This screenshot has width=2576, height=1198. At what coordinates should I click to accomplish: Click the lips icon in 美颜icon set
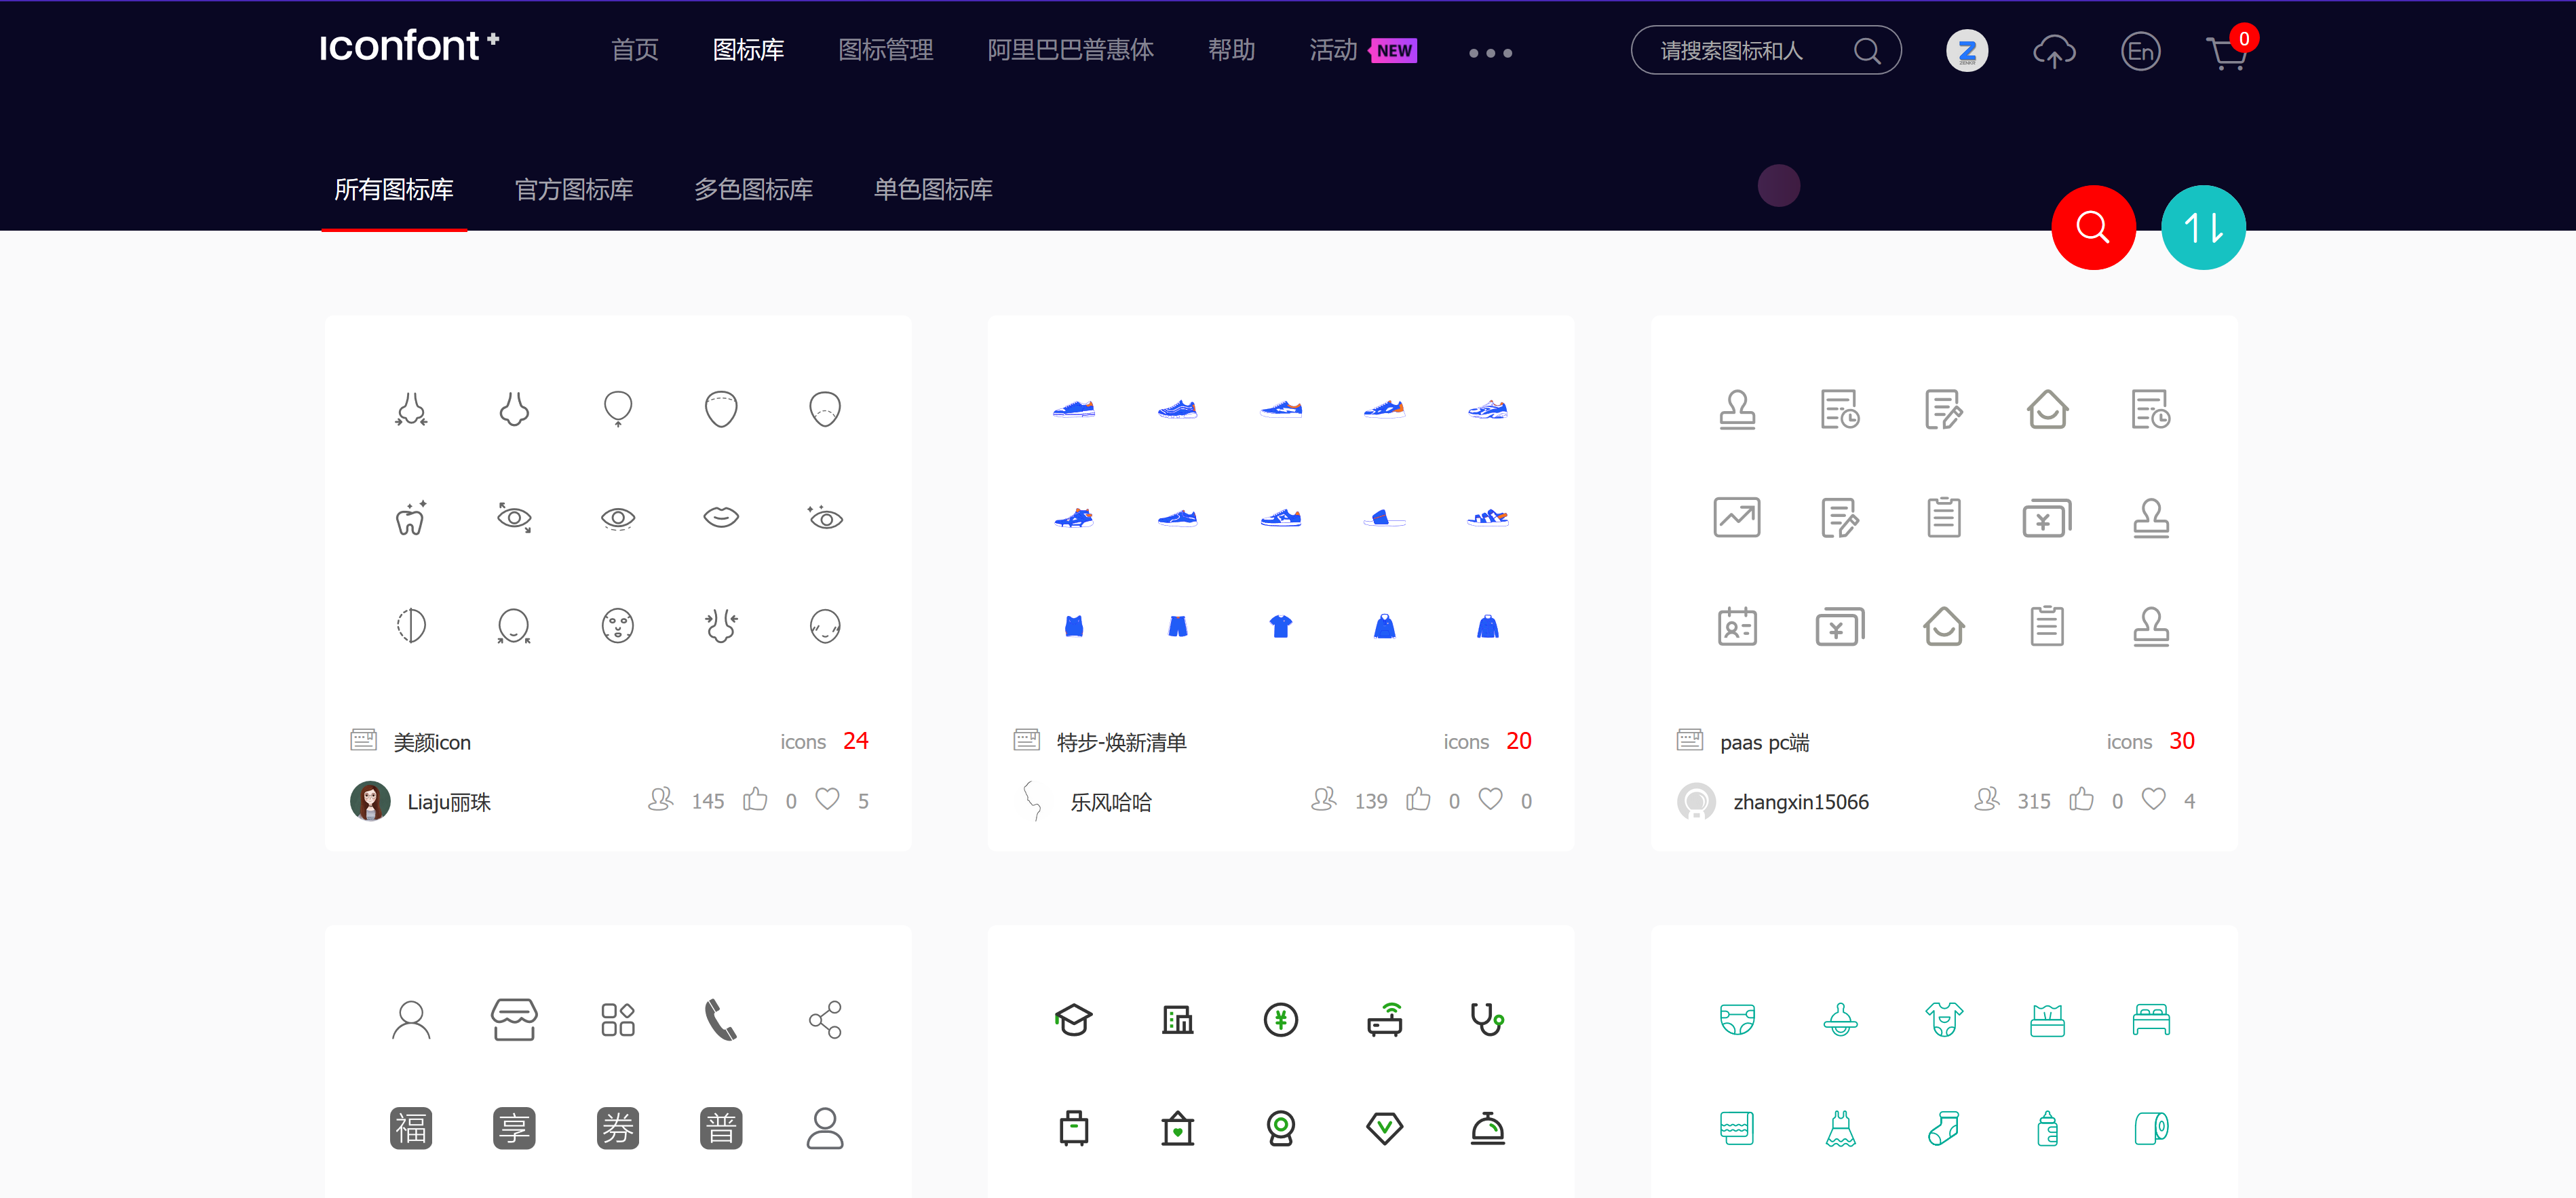[721, 517]
